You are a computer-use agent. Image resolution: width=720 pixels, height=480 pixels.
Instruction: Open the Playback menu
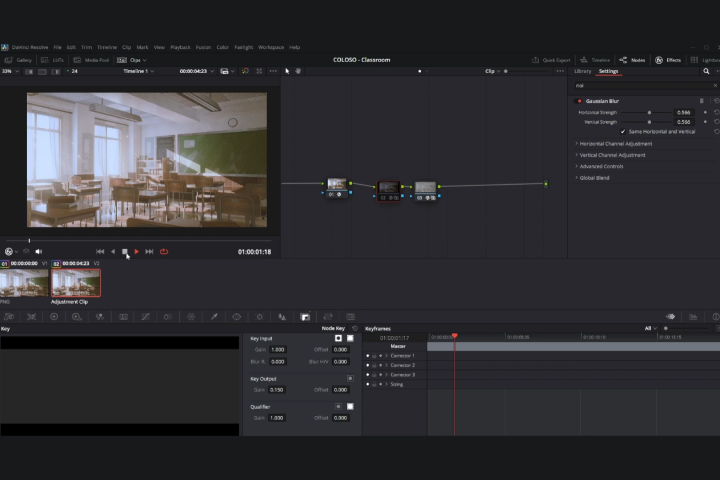[x=180, y=47]
